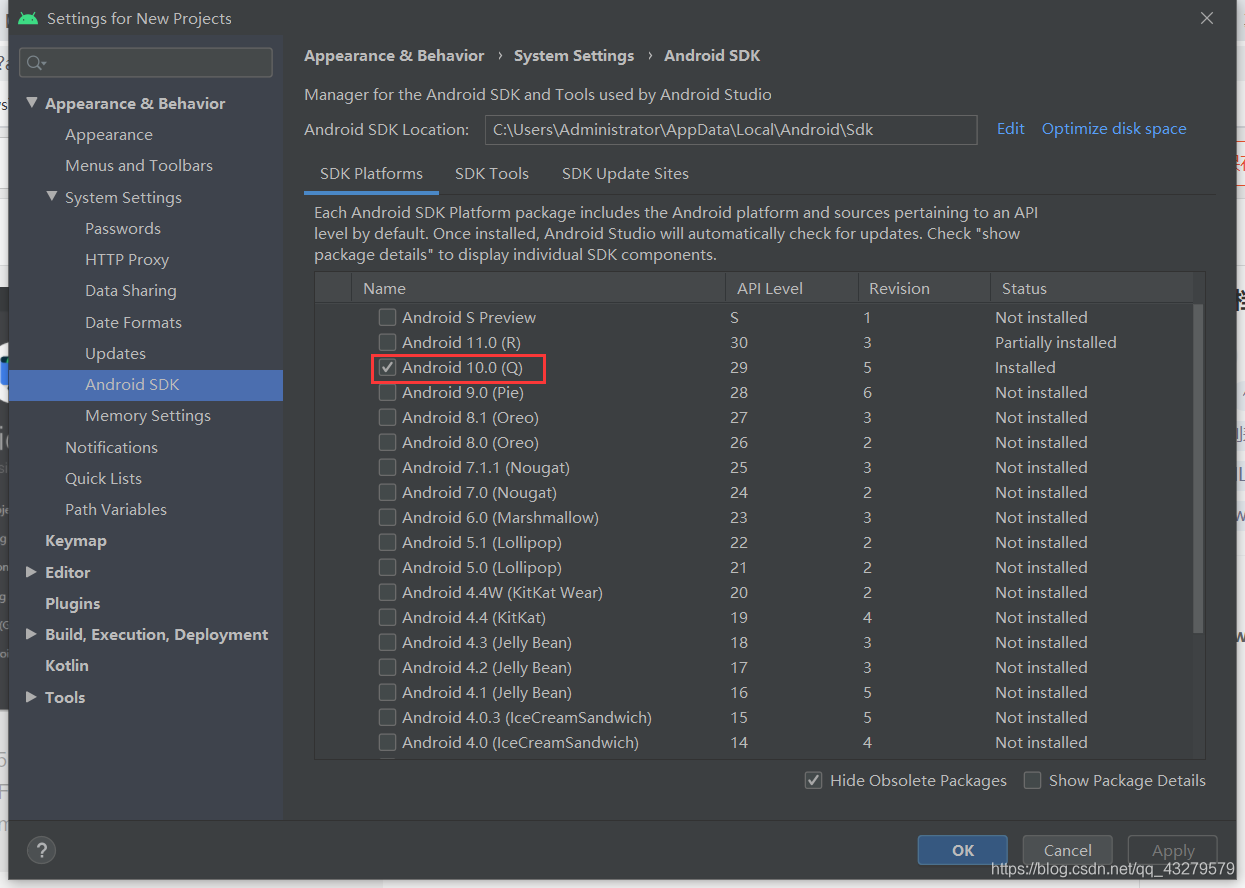Open the Memory Settings page

148,416
